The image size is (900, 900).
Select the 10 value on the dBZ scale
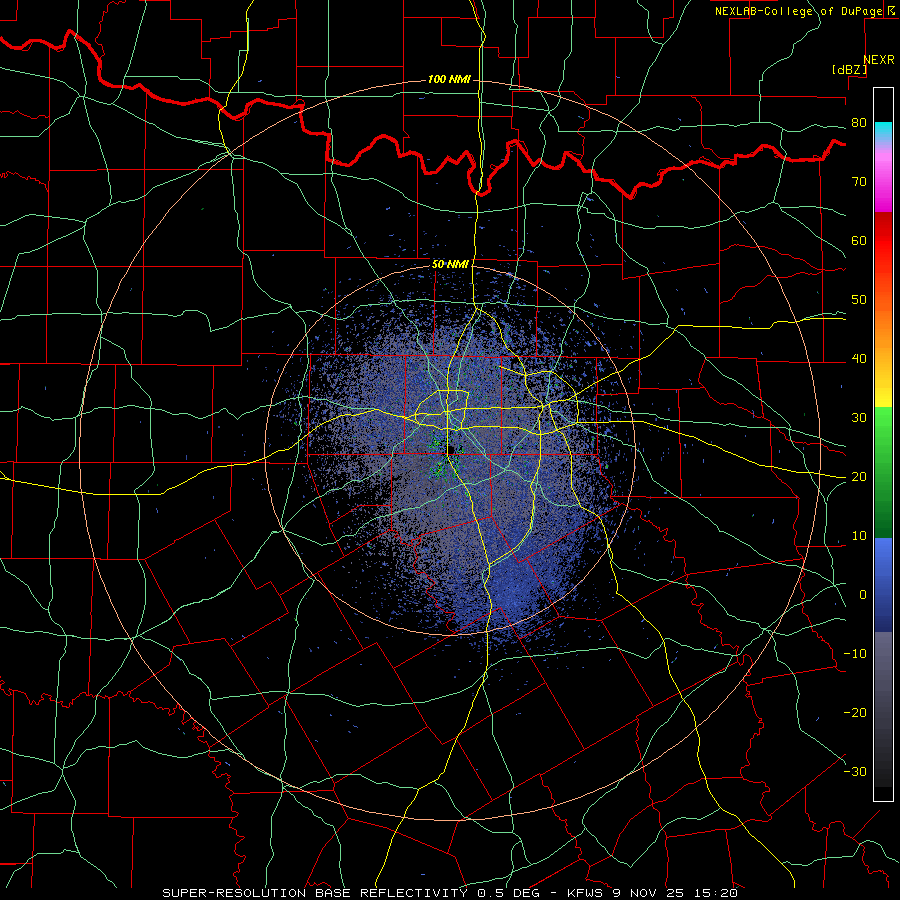pyautogui.click(x=859, y=536)
